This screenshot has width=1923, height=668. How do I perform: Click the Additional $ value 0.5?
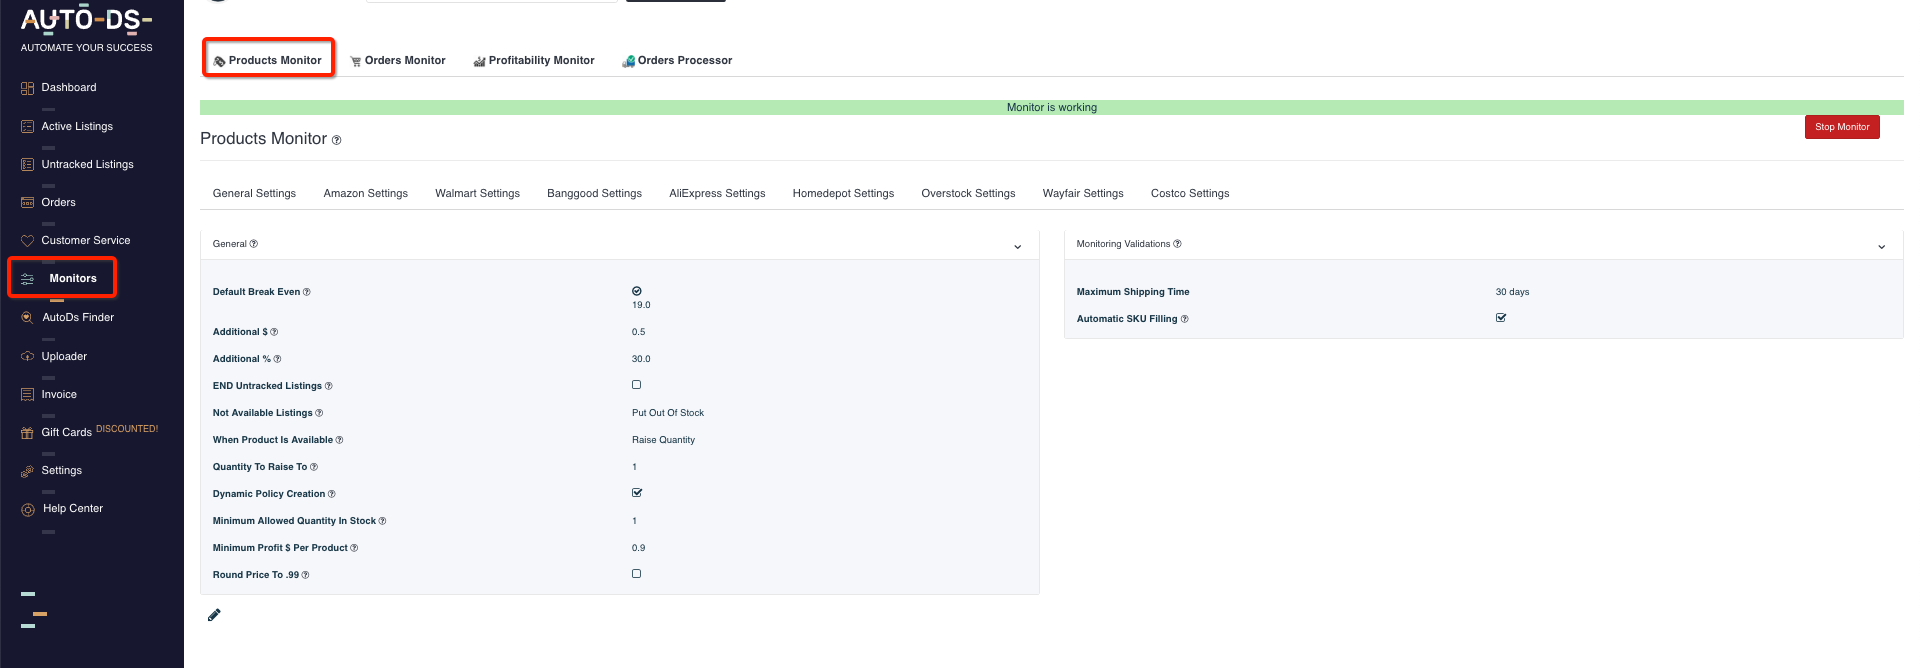click(x=639, y=332)
